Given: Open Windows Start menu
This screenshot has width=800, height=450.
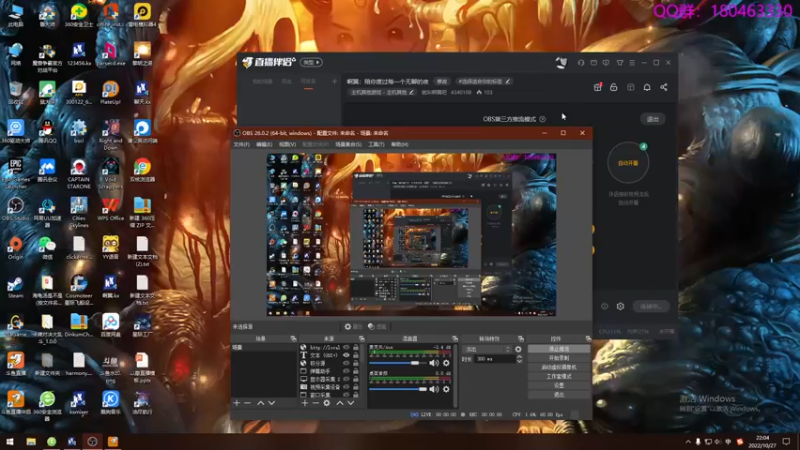Looking at the screenshot, I should pos(10,442).
